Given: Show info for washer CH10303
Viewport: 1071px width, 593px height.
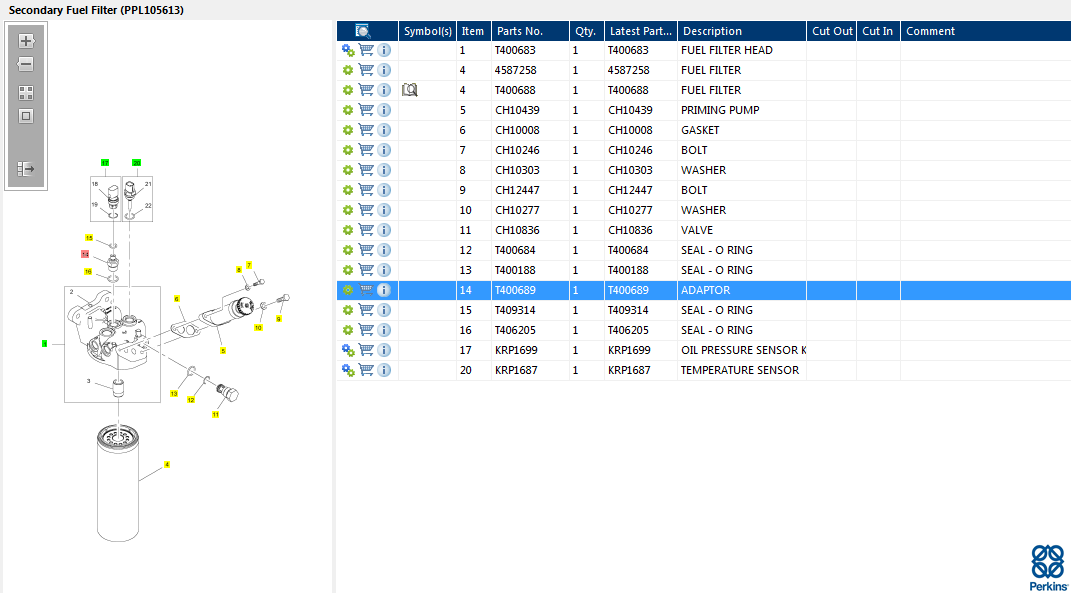Looking at the screenshot, I should pos(384,169).
